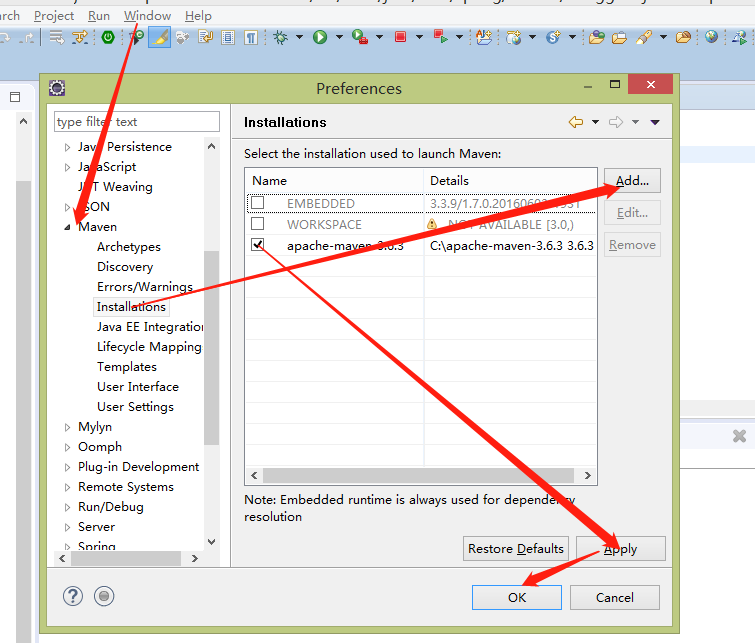Click OK to confirm preferences
This screenshot has height=643, width=755.
tap(517, 597)
